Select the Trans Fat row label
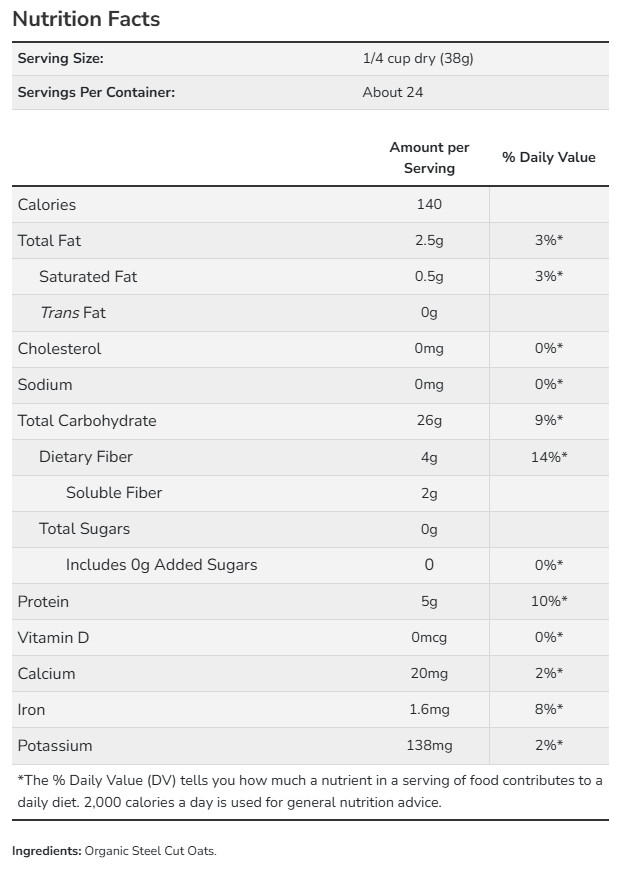This screenshot has width=624, height=870. click(x=72, y=313)
